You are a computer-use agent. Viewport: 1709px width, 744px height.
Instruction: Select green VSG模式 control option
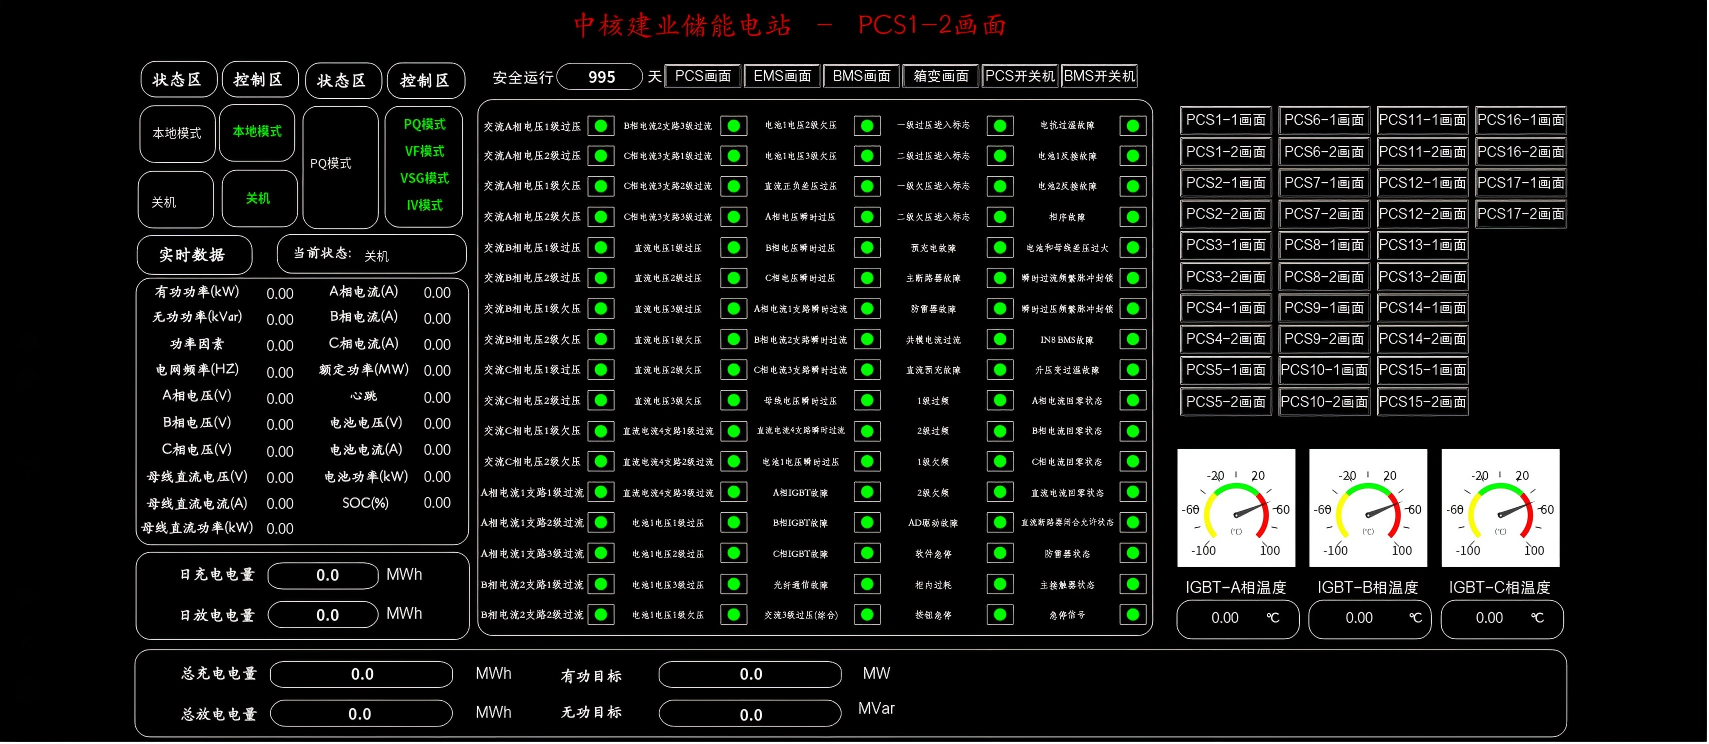pyautogui.click(x=424, y=178)
